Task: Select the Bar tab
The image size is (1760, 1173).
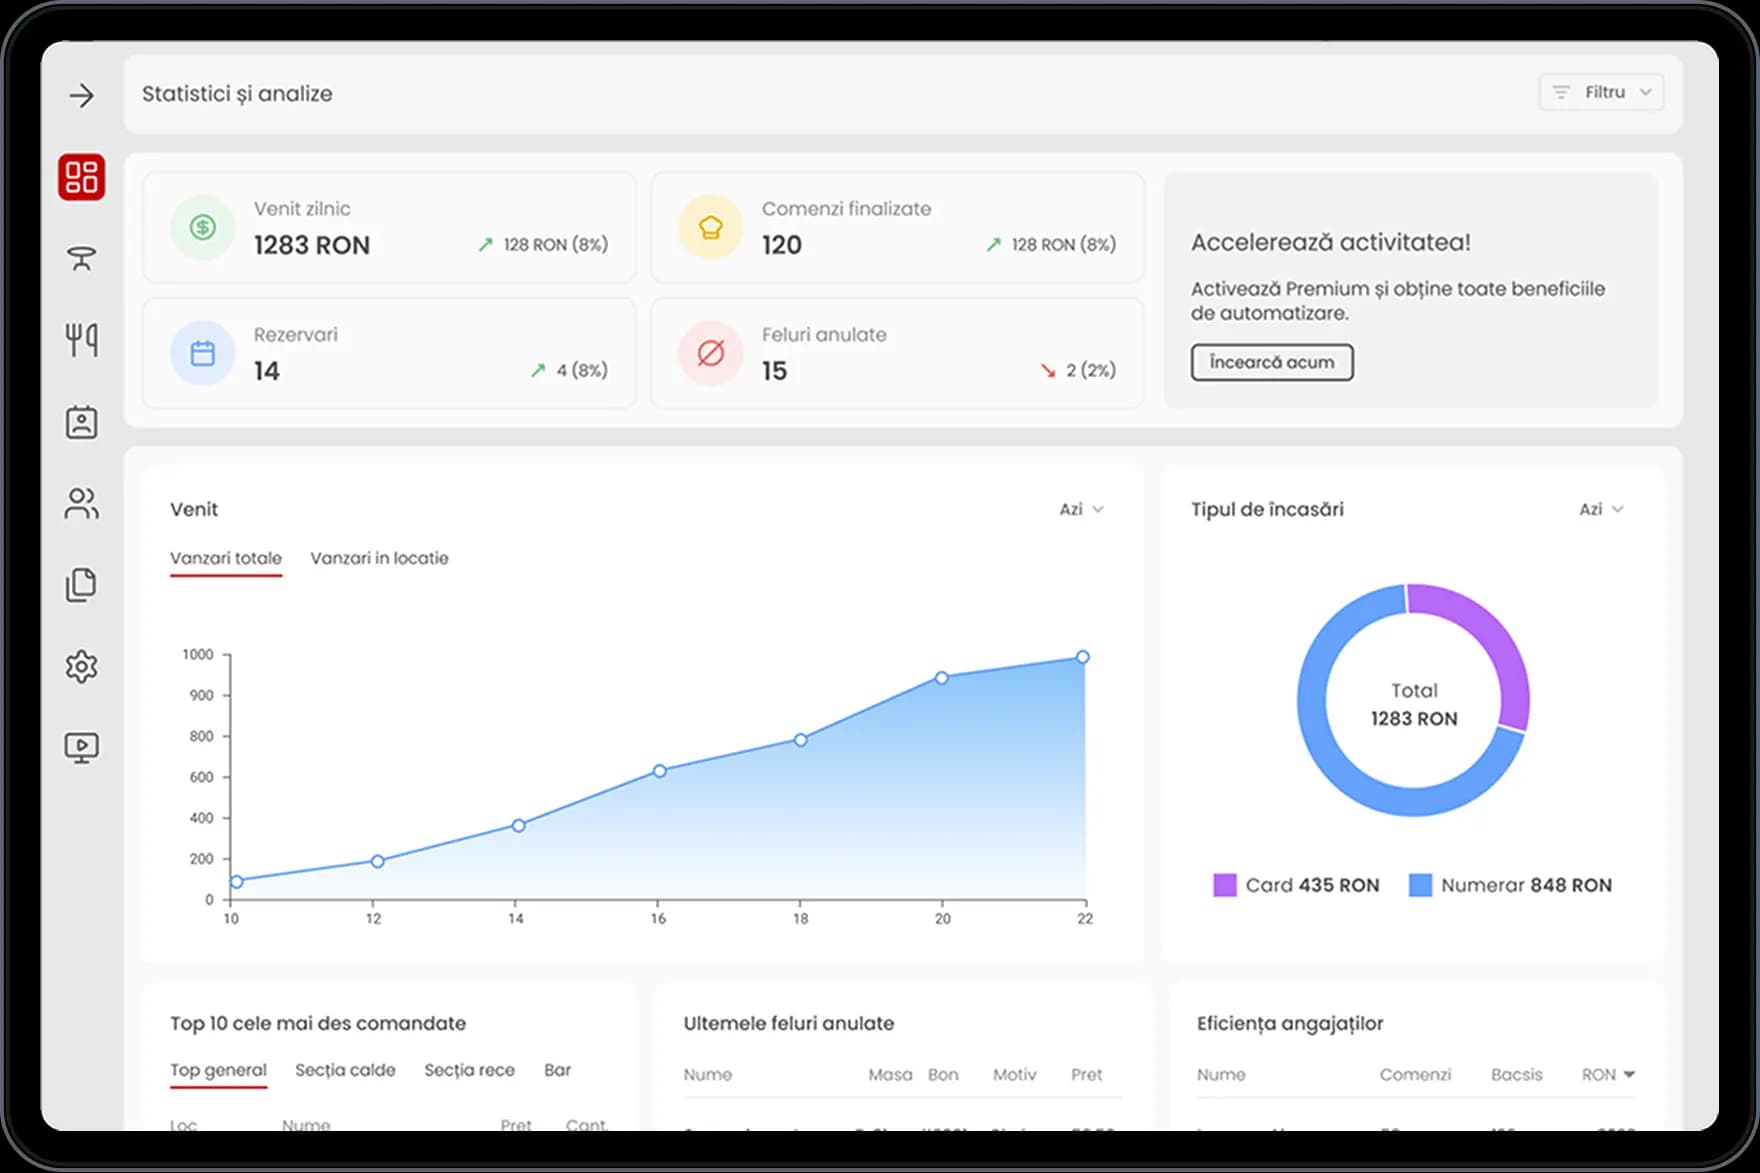Action: click(x=557, y=1070)
